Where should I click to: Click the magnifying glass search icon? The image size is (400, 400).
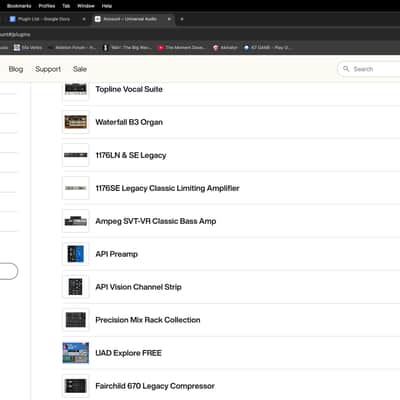point(346,69)
